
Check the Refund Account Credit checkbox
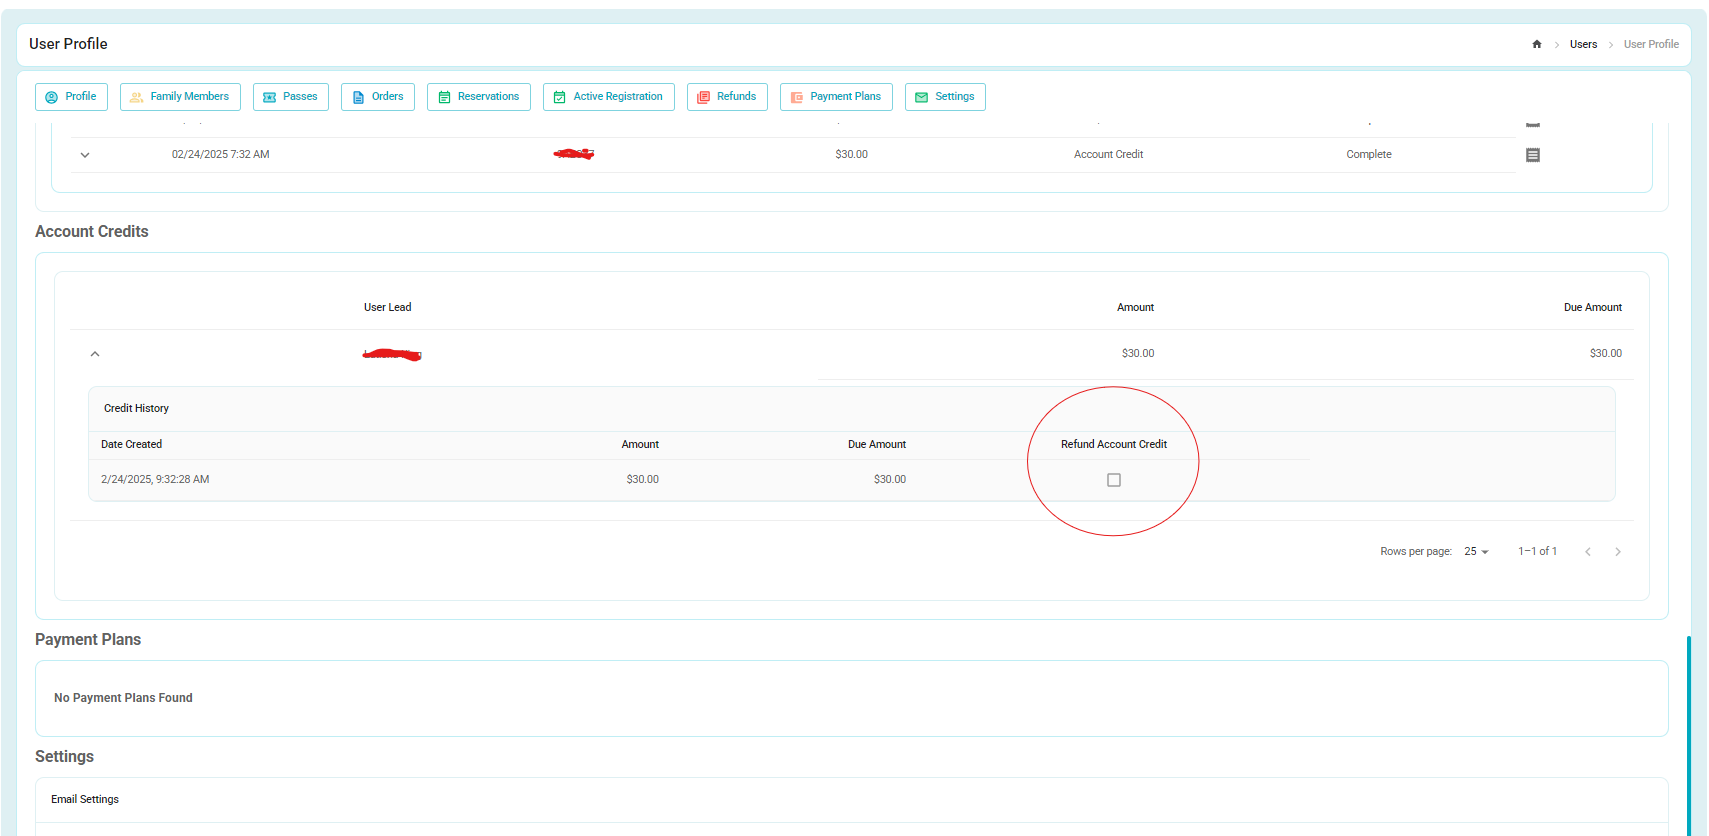(1114, 480)
